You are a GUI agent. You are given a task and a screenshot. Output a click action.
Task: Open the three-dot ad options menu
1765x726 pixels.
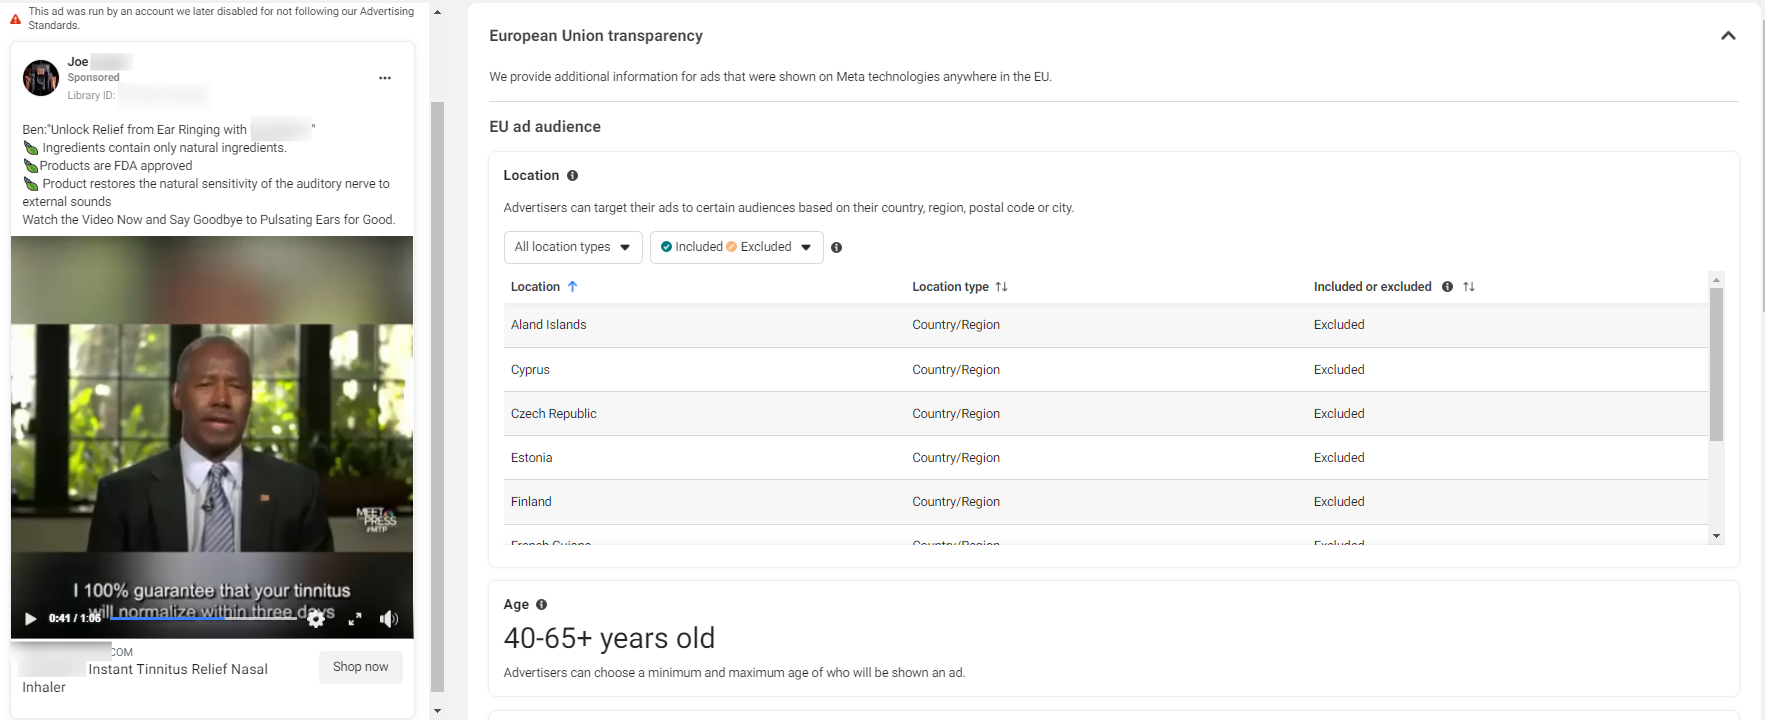click(x=385, y=78)
